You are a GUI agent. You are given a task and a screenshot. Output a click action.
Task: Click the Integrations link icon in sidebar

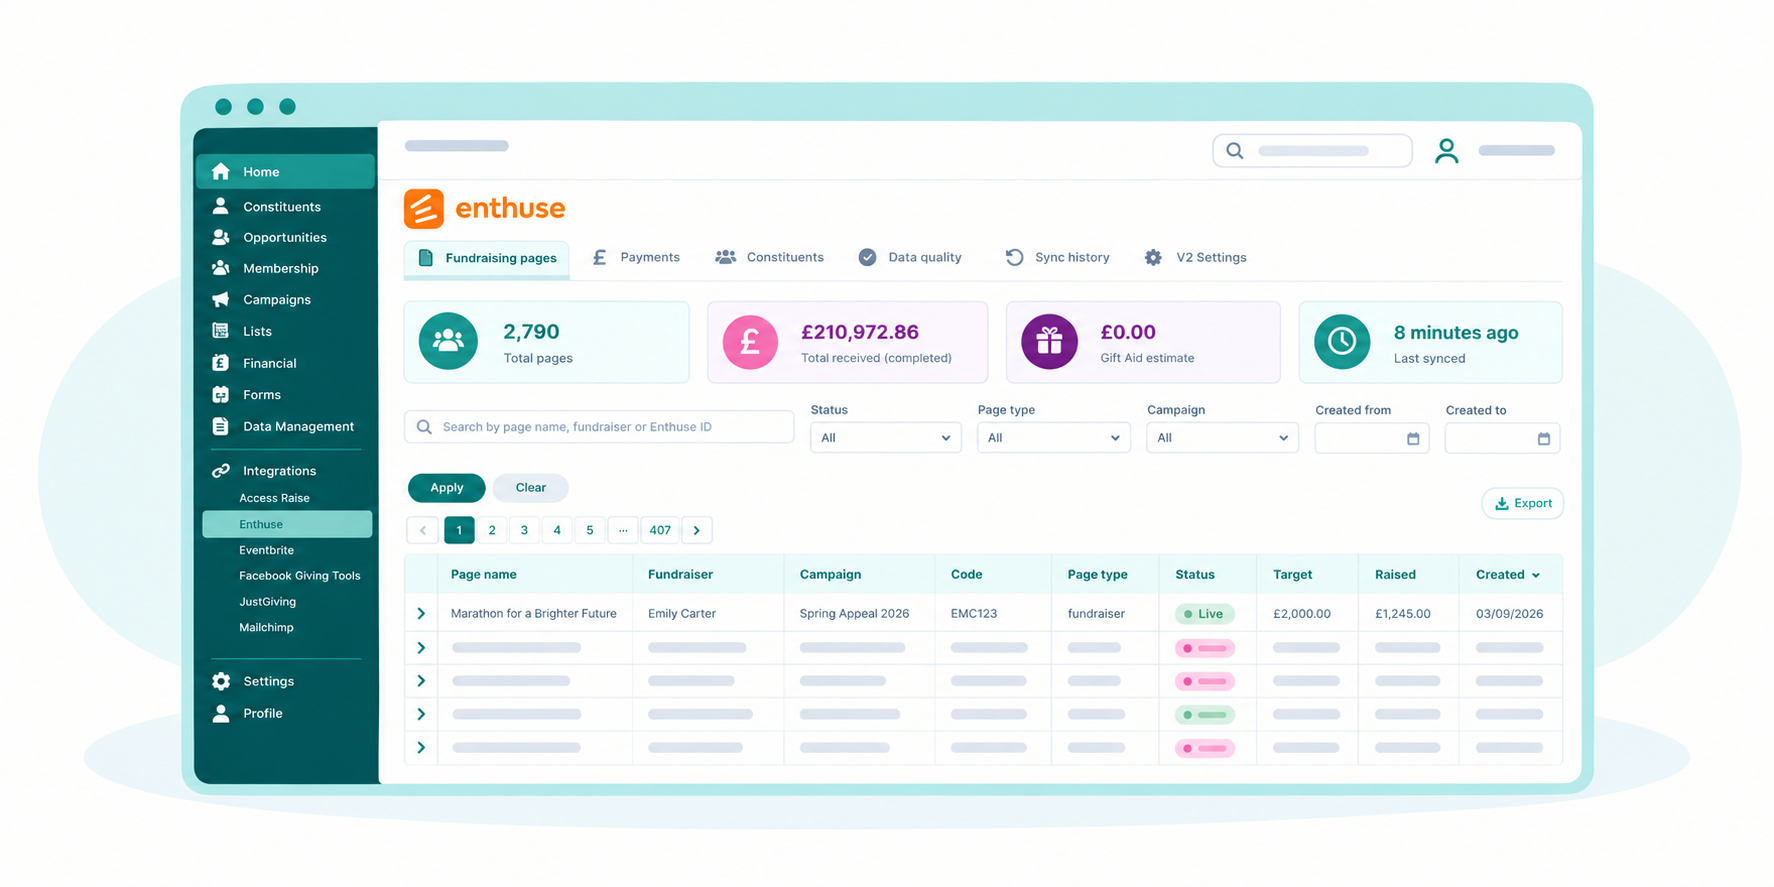pyautogui.click(x=221, y=471)
